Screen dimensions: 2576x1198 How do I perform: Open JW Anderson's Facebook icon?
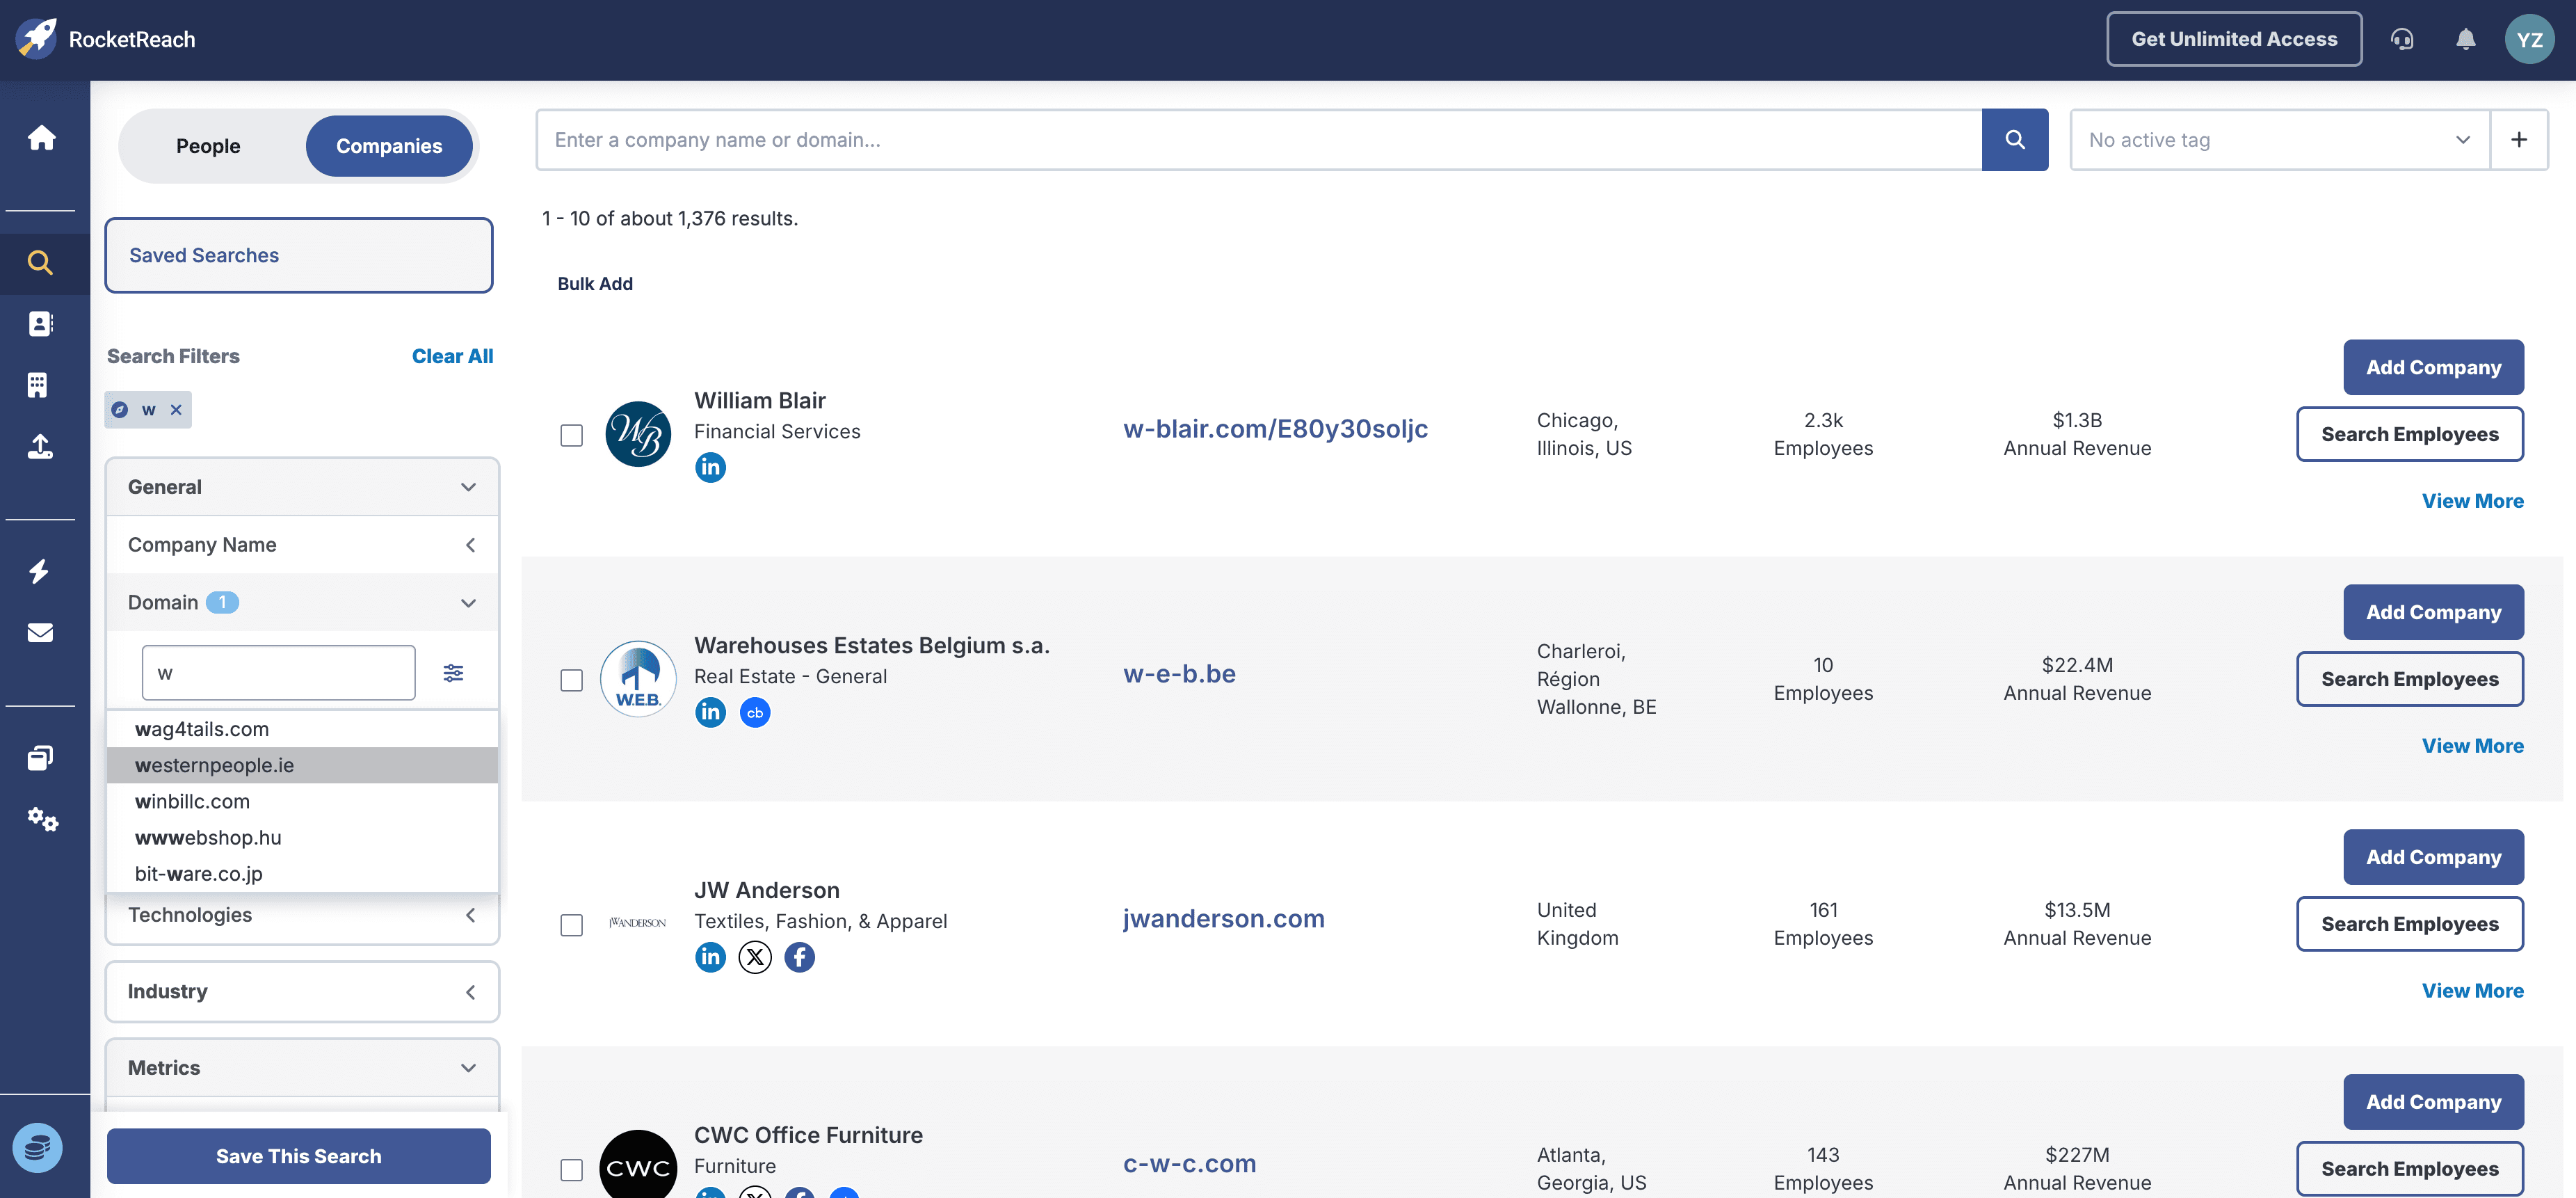(799, 957)
